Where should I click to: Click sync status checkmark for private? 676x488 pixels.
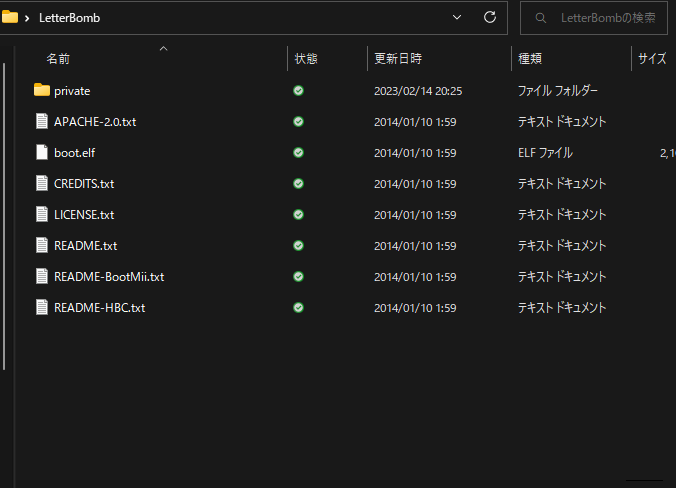tap(298, 91)
